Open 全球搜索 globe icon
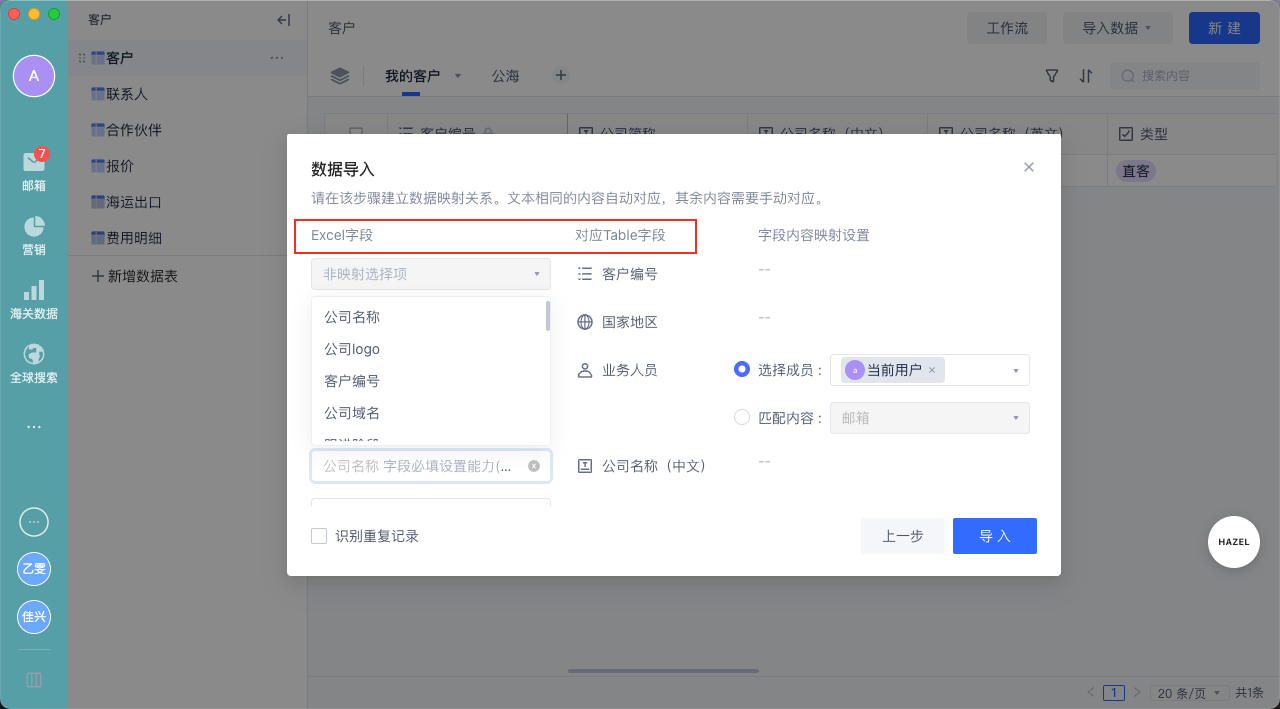1280x709 pixels. (34, 355)
